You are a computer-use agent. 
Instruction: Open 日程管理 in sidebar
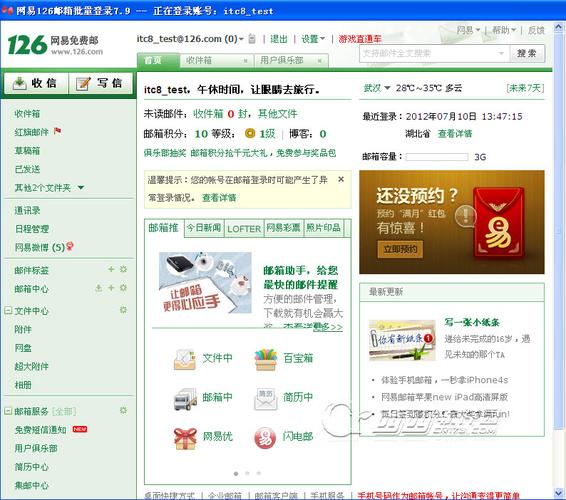[32, 229]
